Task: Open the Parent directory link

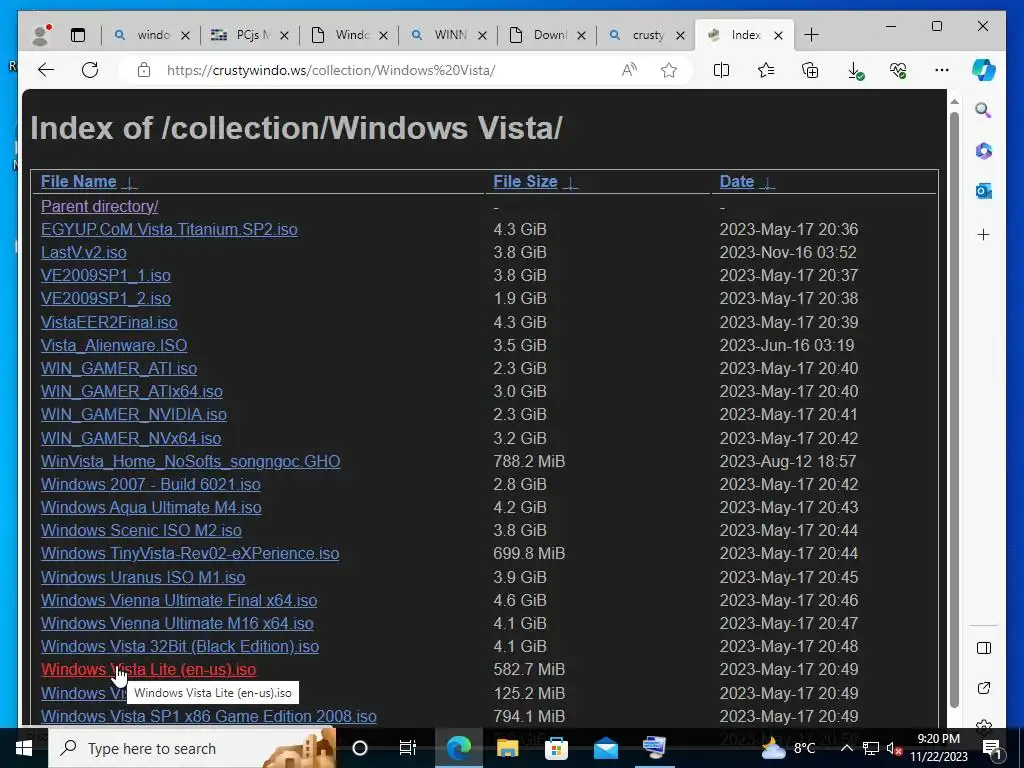Action: [99, 206]
